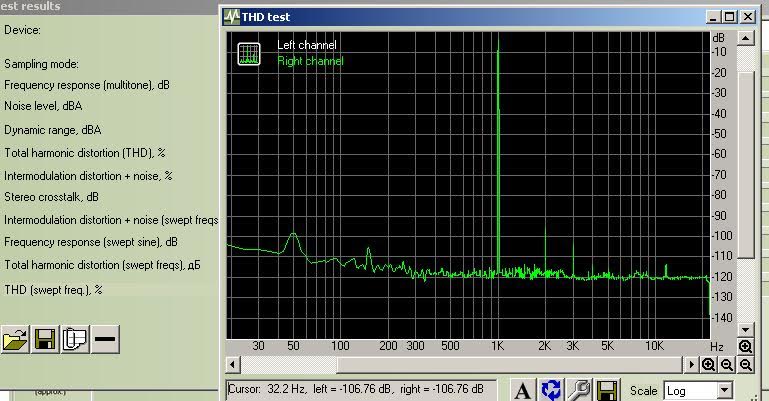
Task: Click the letter A text button
Action: click(523, 391)
